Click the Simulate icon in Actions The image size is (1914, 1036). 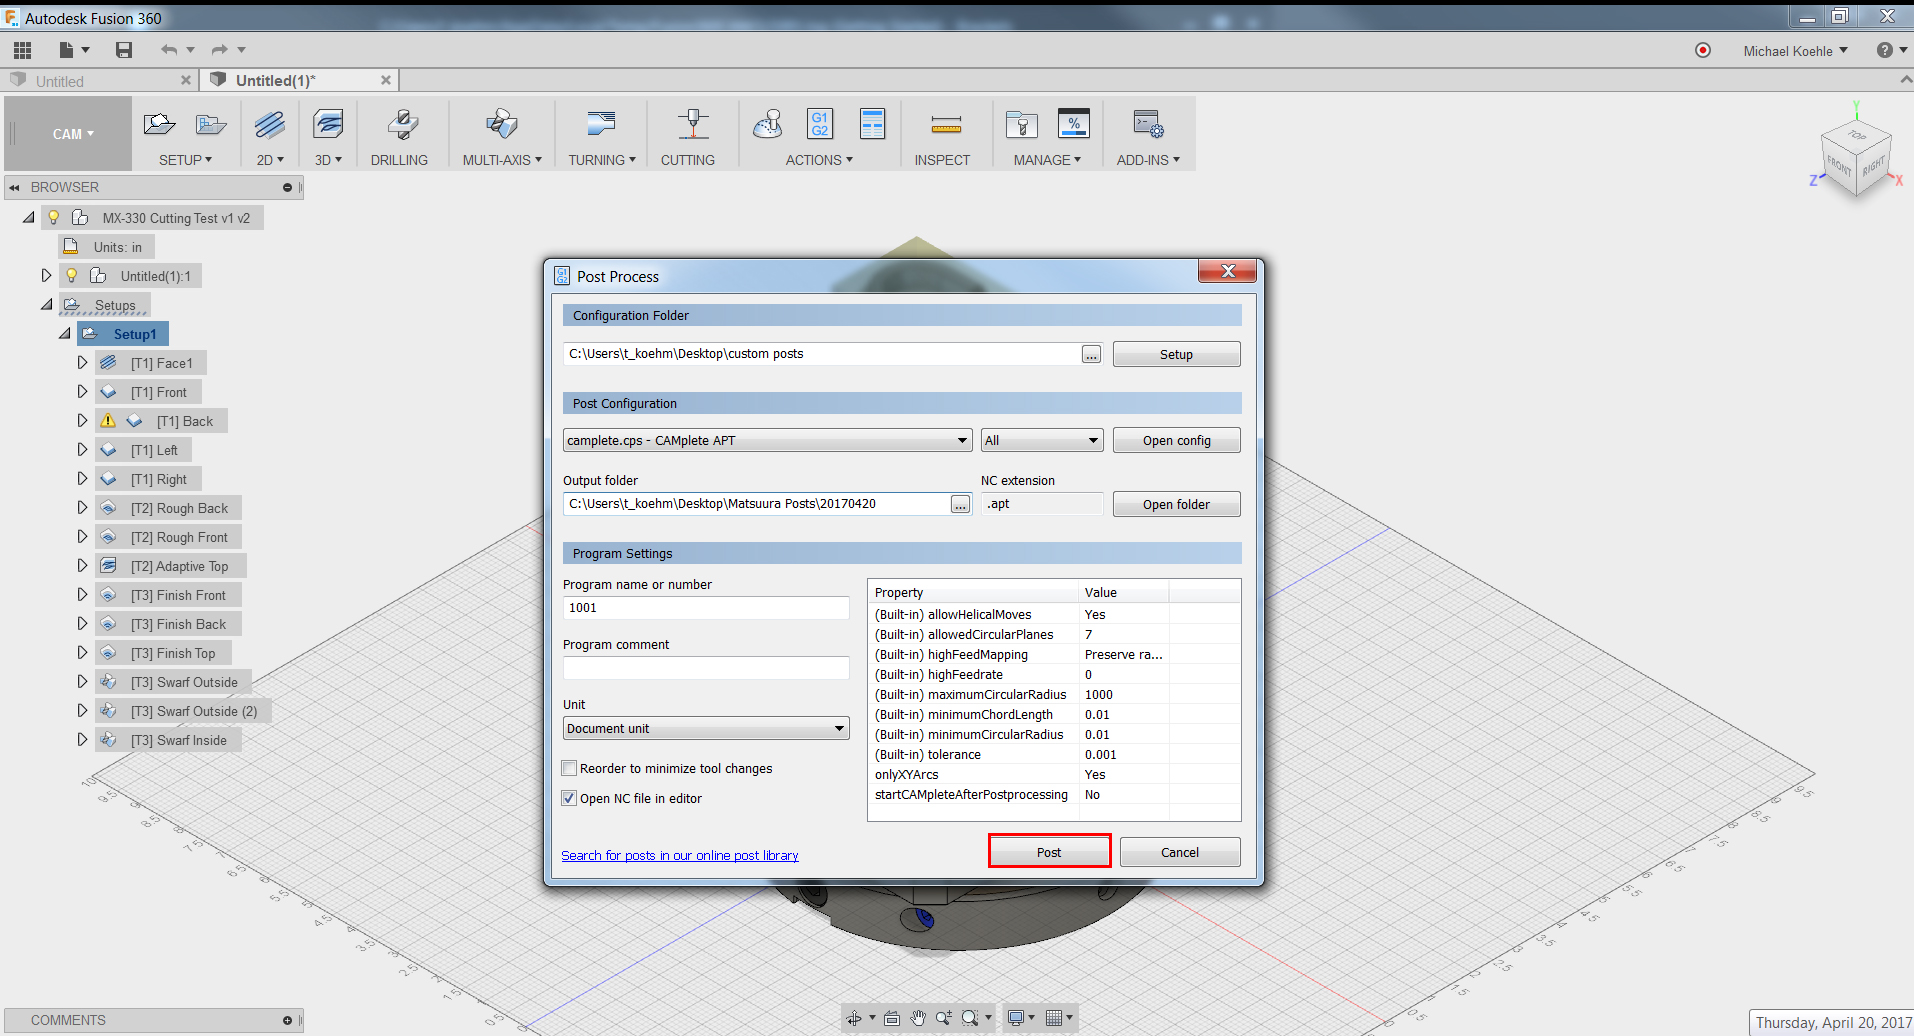pyautogui.click(x=768, y=124)
